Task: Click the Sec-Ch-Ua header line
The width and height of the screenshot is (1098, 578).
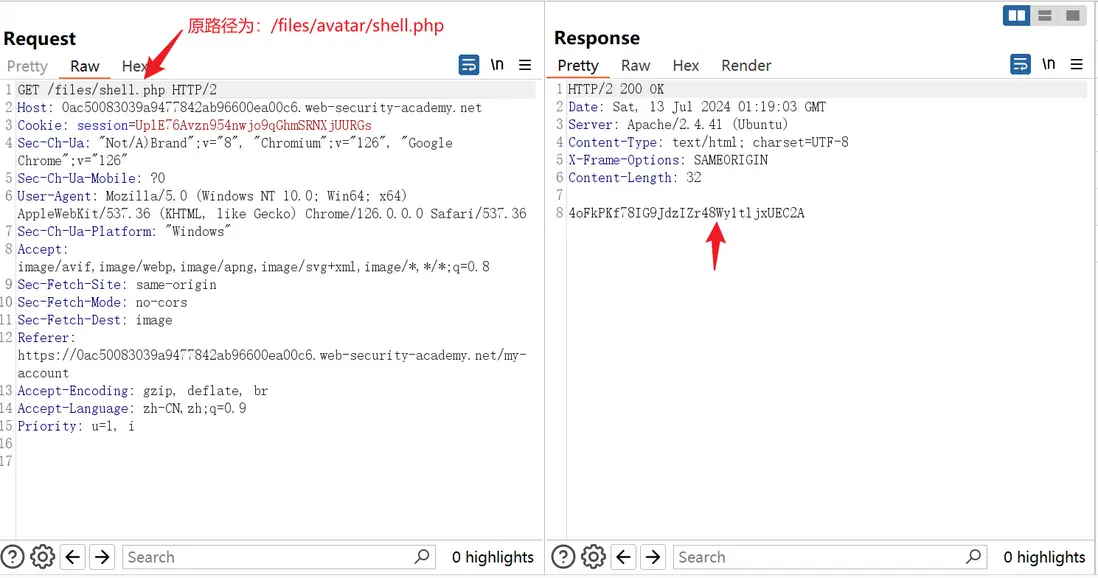Action: pos(235,151)
